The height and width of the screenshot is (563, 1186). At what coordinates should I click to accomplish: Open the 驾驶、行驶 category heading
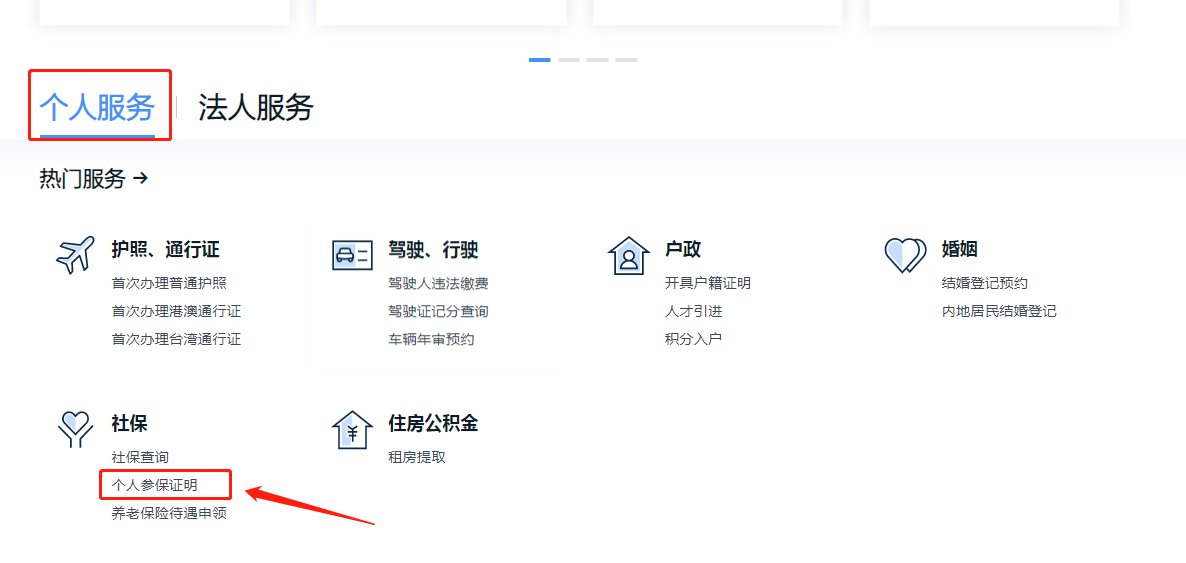(433, 250)
